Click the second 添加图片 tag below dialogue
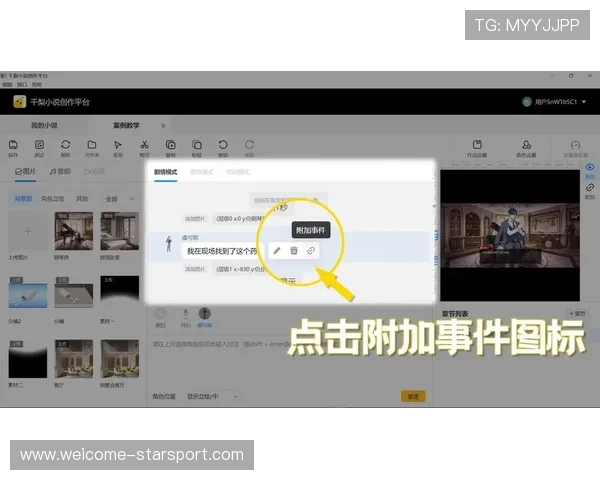This screenshot has height=480, width=600. [x=195, y=269]
